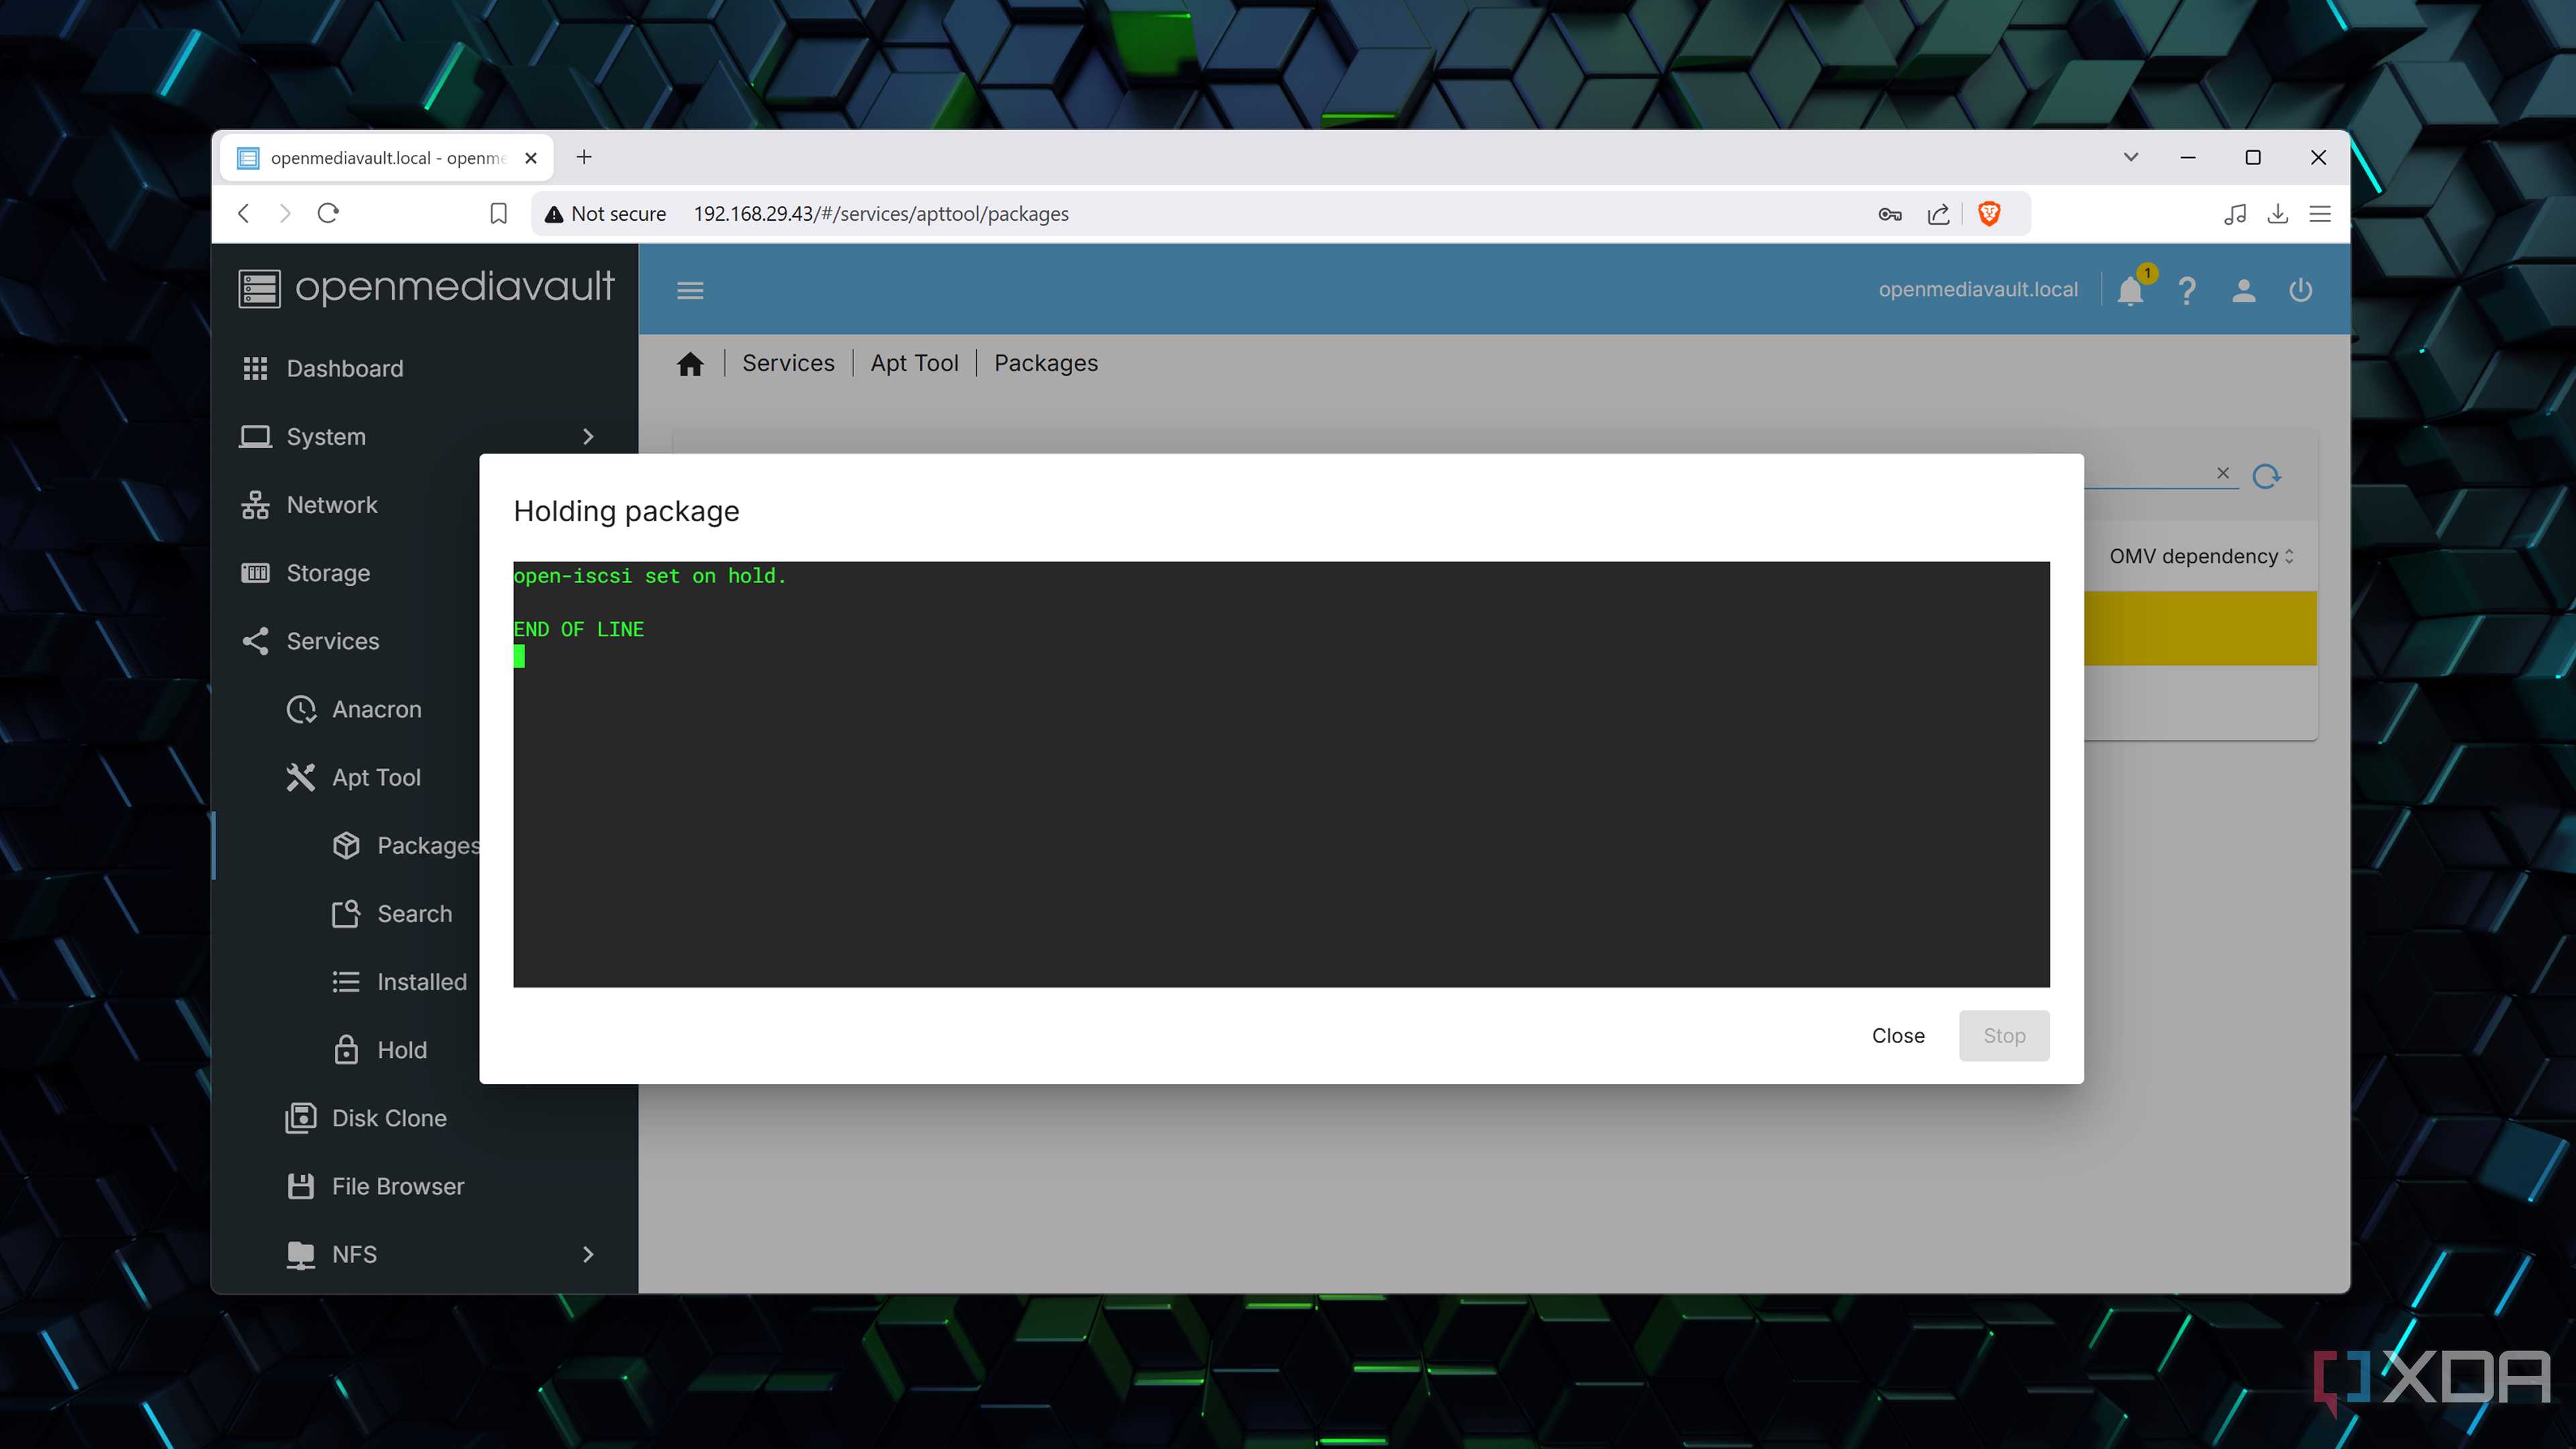Expand the NFS menu chevron
2576x1449 pixels.
588,1254
